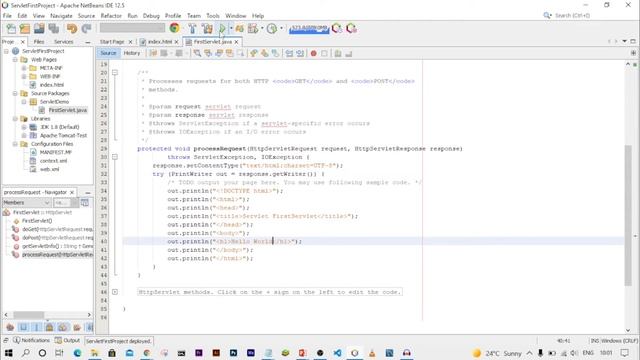
Task: Expand the META-INF folder node
Action: [x=24, y=68]
